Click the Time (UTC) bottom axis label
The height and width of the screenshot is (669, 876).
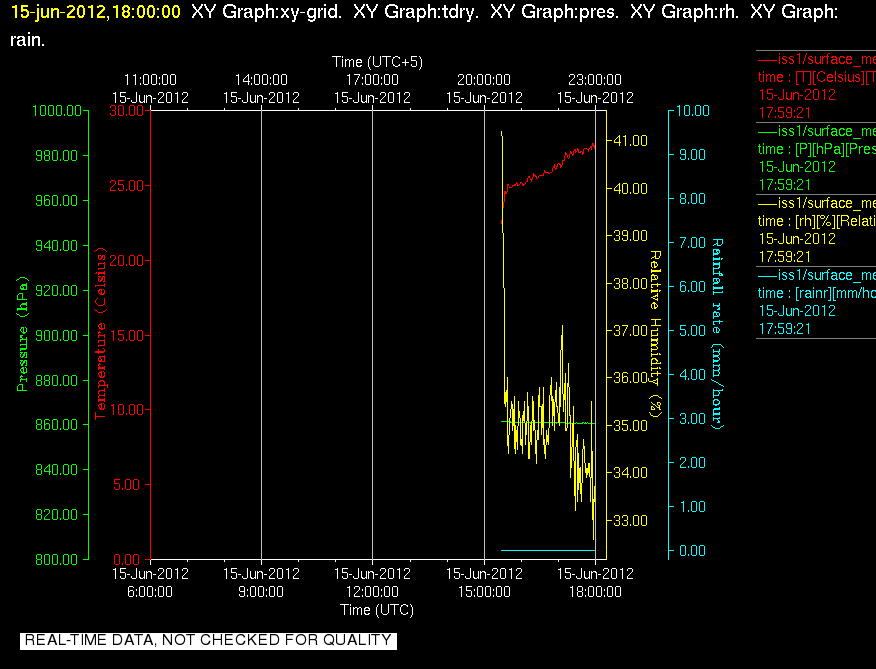377,610
